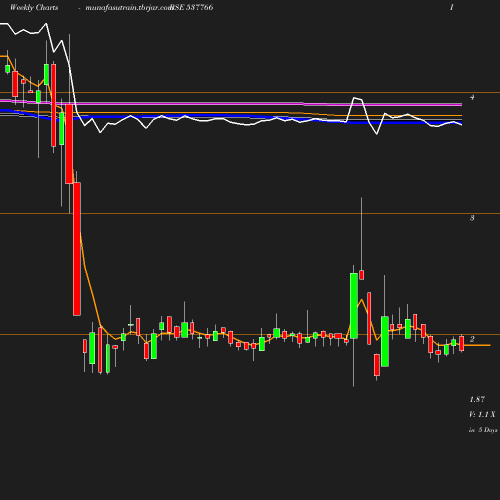
Task: Select the price axis label '4'
Action: [x=472, y=97]
